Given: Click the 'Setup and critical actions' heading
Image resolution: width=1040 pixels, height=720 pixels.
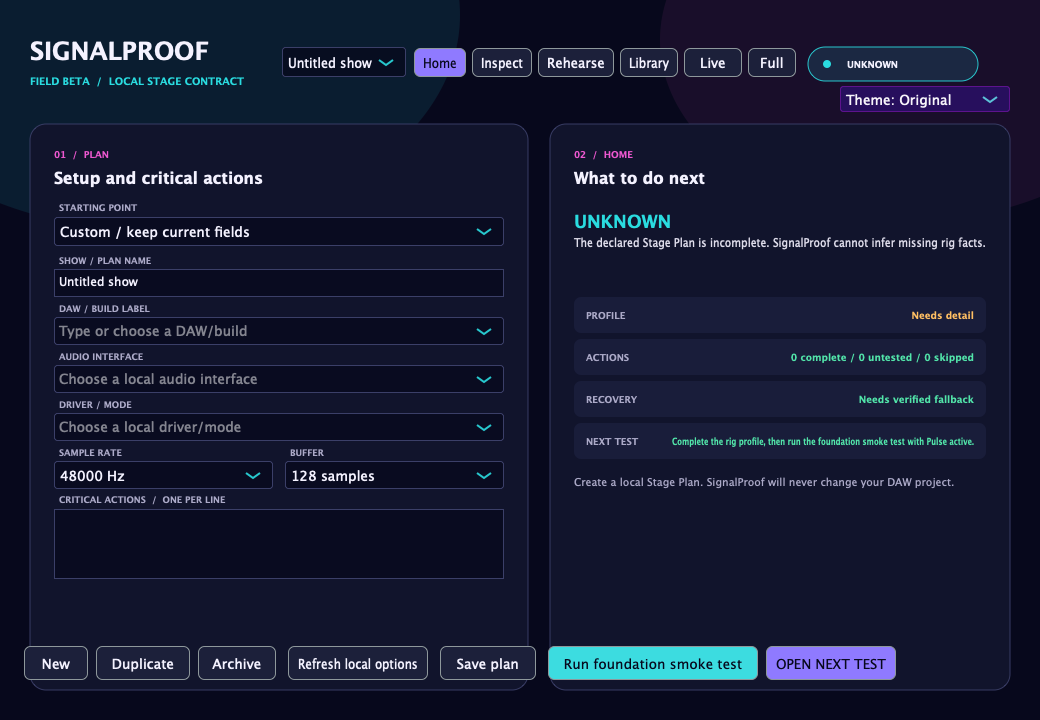Looking at the screenshot, I should coord(158,178).
